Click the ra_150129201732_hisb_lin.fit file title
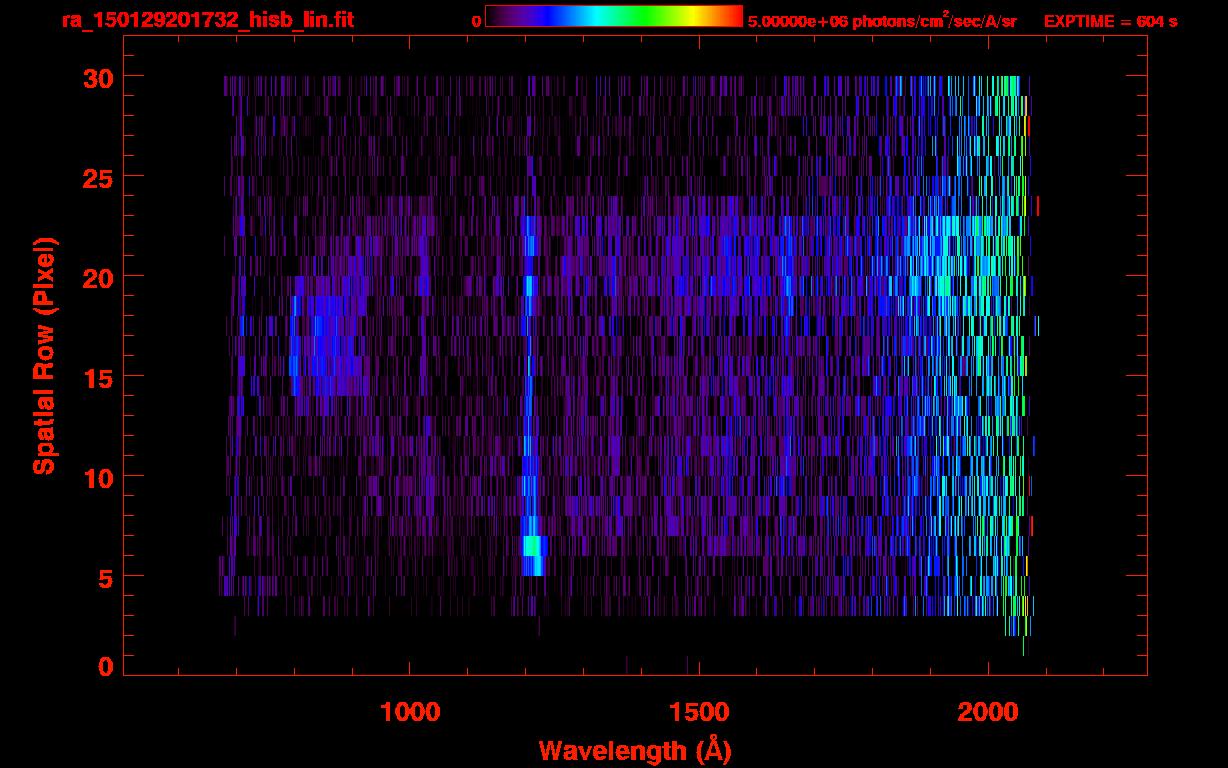 (x=207, y=20)
